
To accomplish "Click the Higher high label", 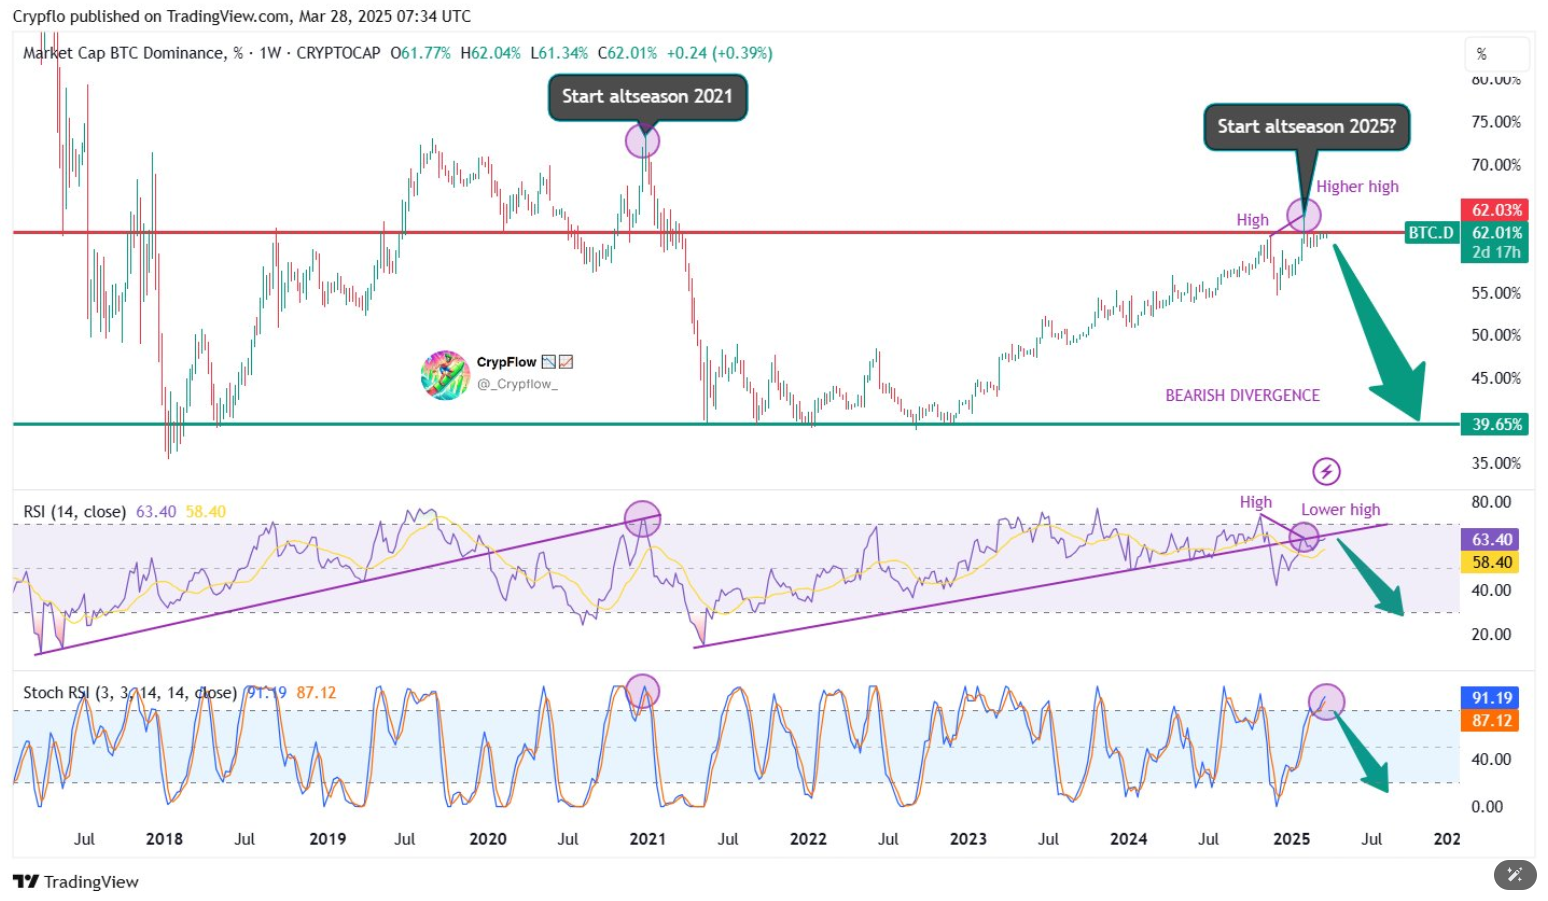I will 1357,186.
